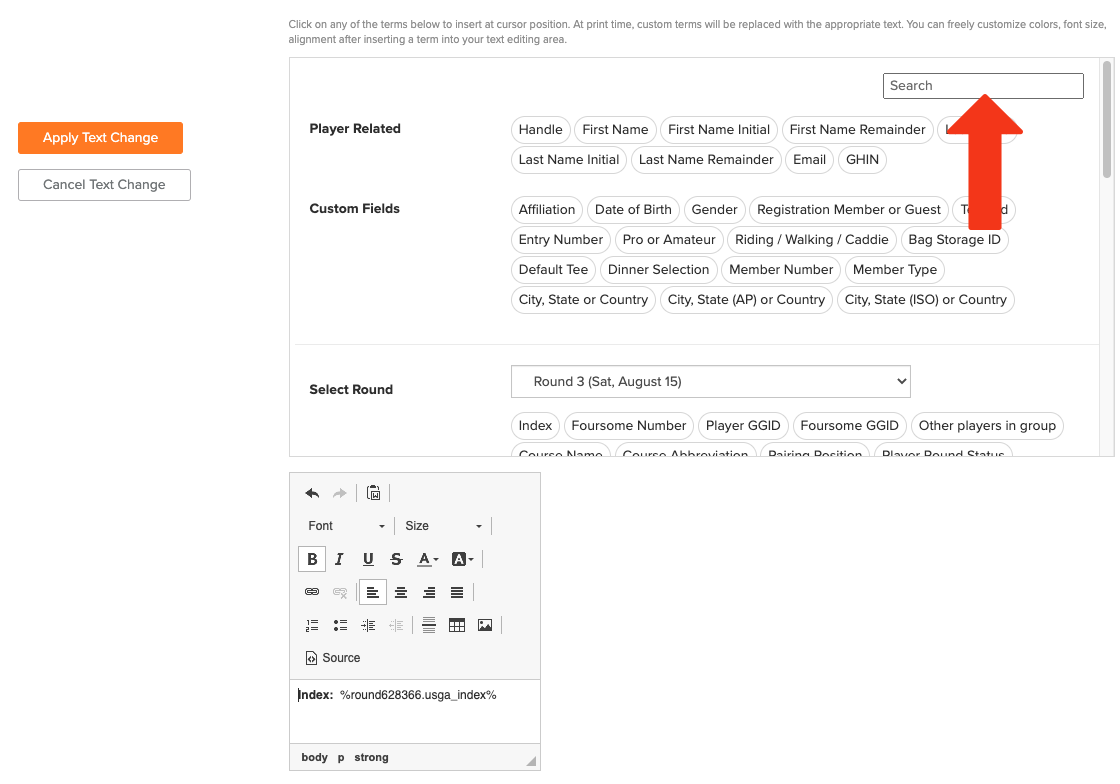Viewport: 1120px width, 784px height.
Task: Increase indent in the editor
Action: 368,625
